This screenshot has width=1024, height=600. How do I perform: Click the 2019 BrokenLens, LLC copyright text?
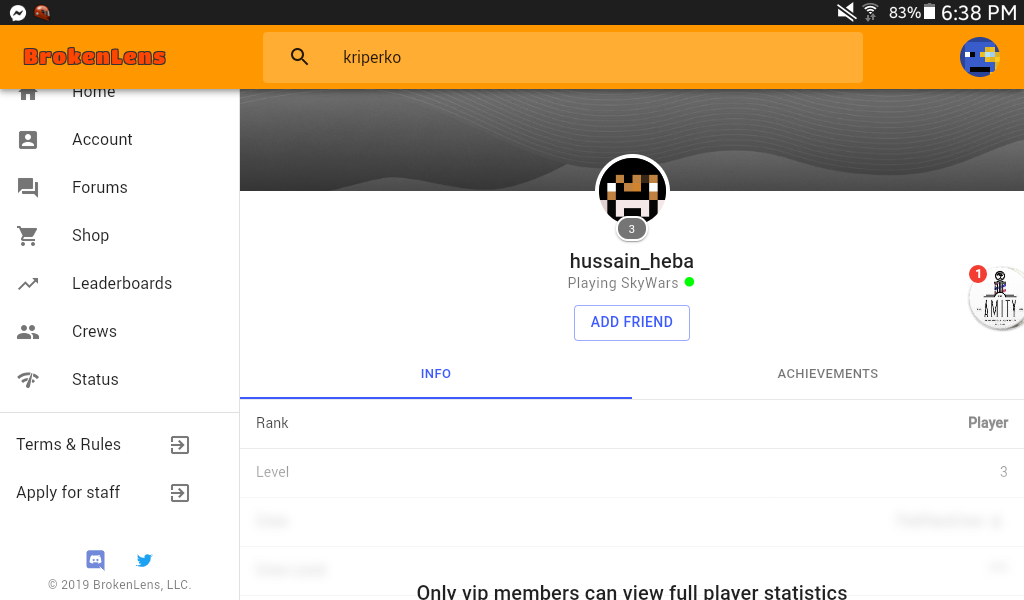(120, 585)
